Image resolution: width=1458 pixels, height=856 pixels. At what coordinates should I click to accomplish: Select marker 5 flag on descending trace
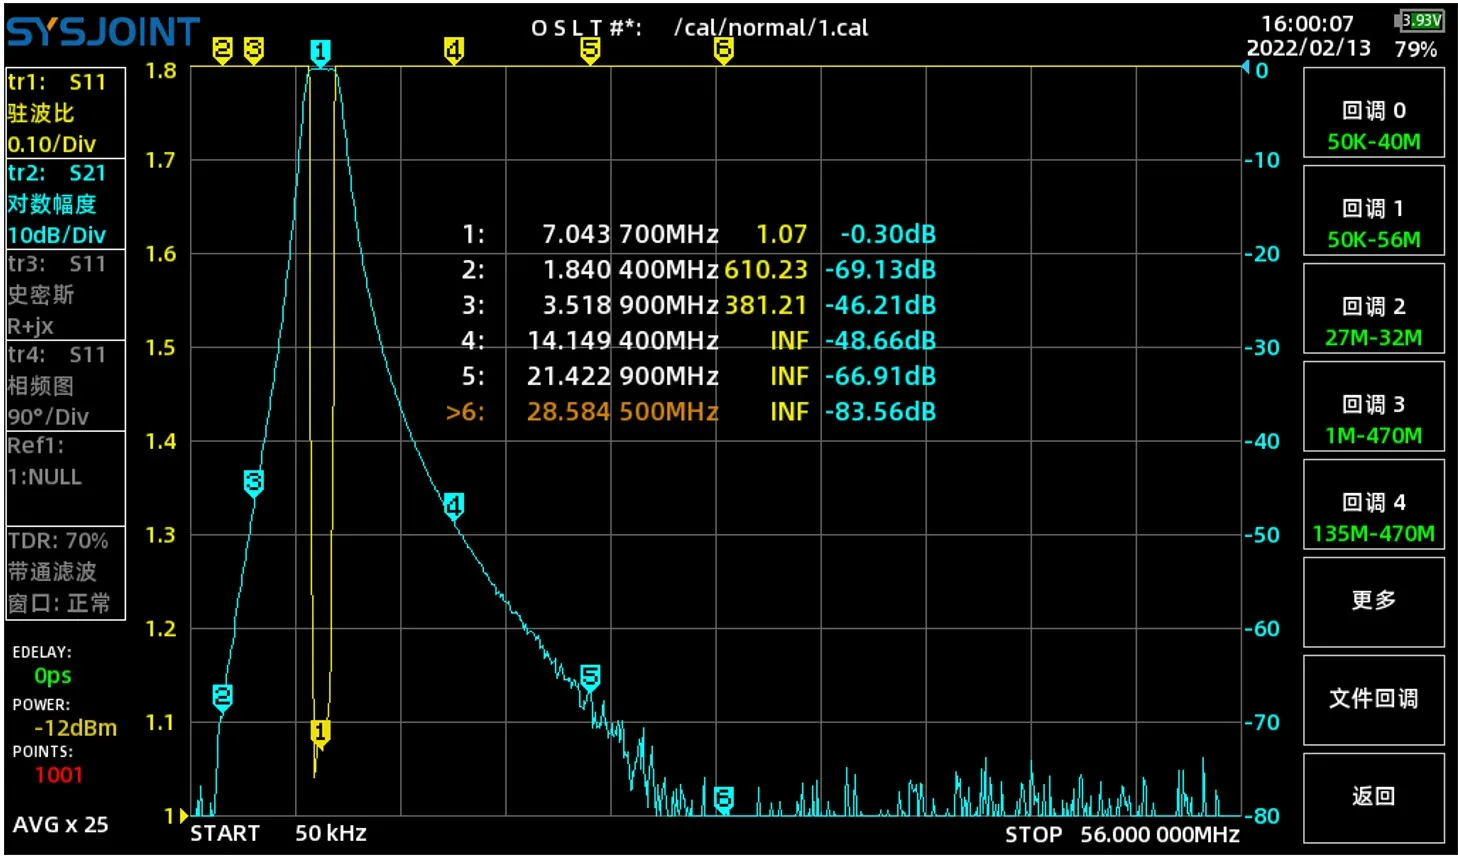click(589, 677)
